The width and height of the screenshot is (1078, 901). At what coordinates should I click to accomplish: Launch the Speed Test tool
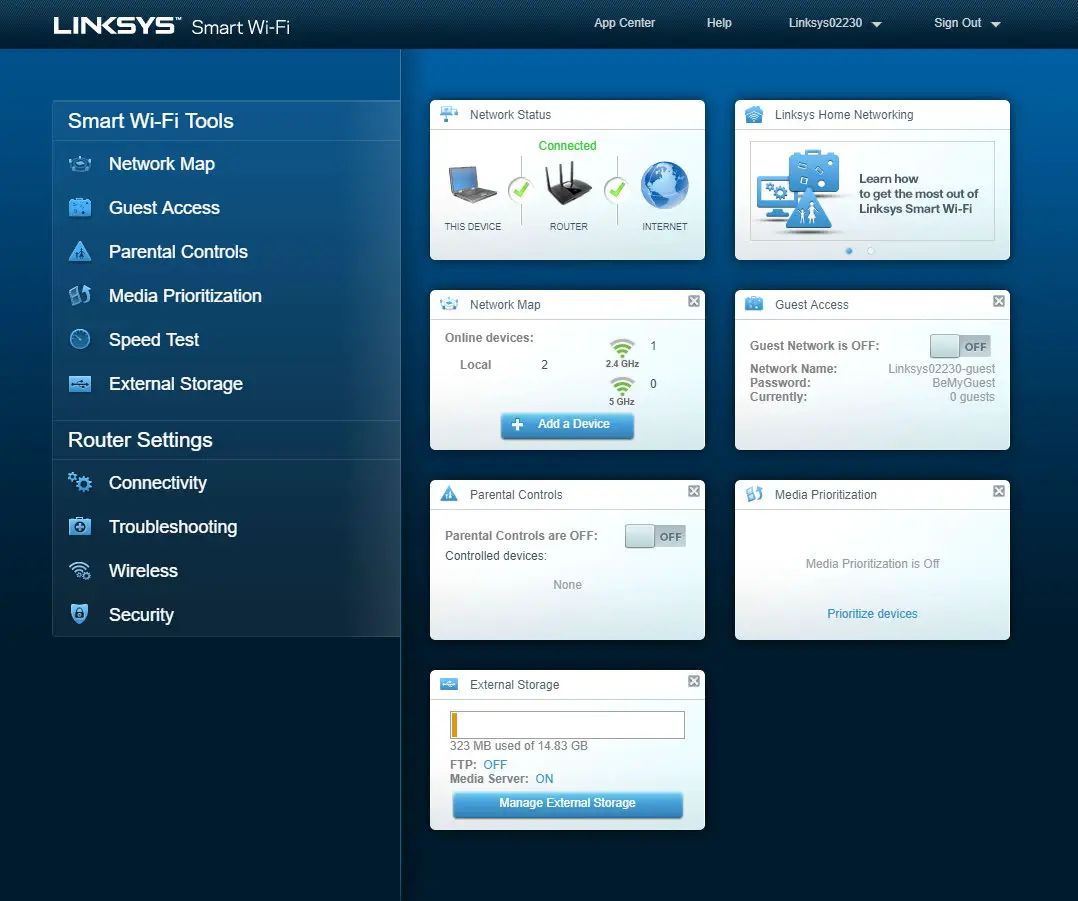point(152,339)
